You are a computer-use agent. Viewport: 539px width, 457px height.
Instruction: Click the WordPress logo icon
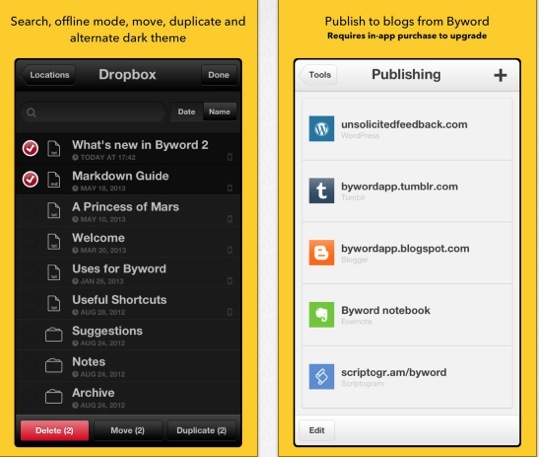[321, 129]
